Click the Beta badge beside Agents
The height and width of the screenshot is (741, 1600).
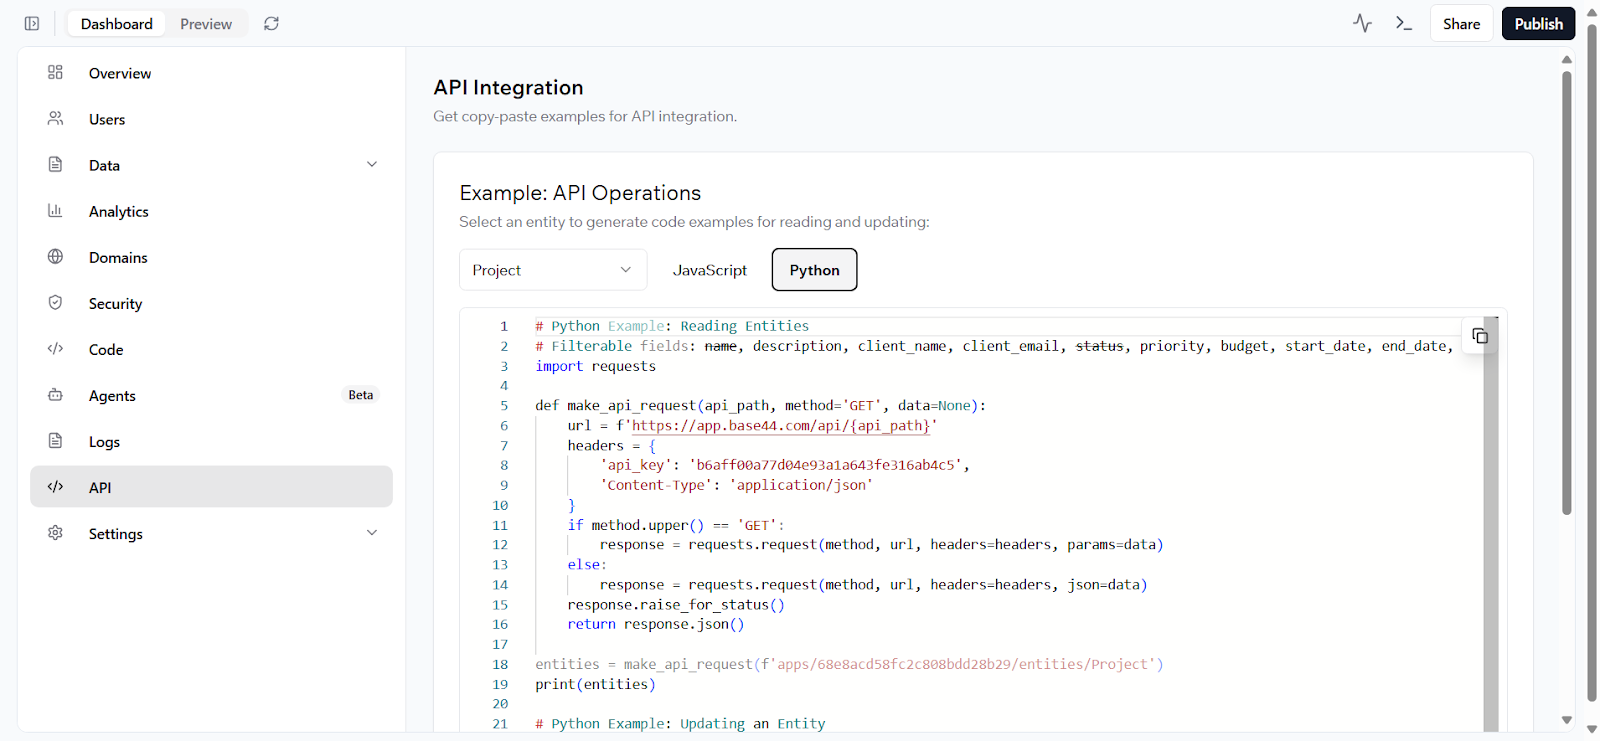361,395
